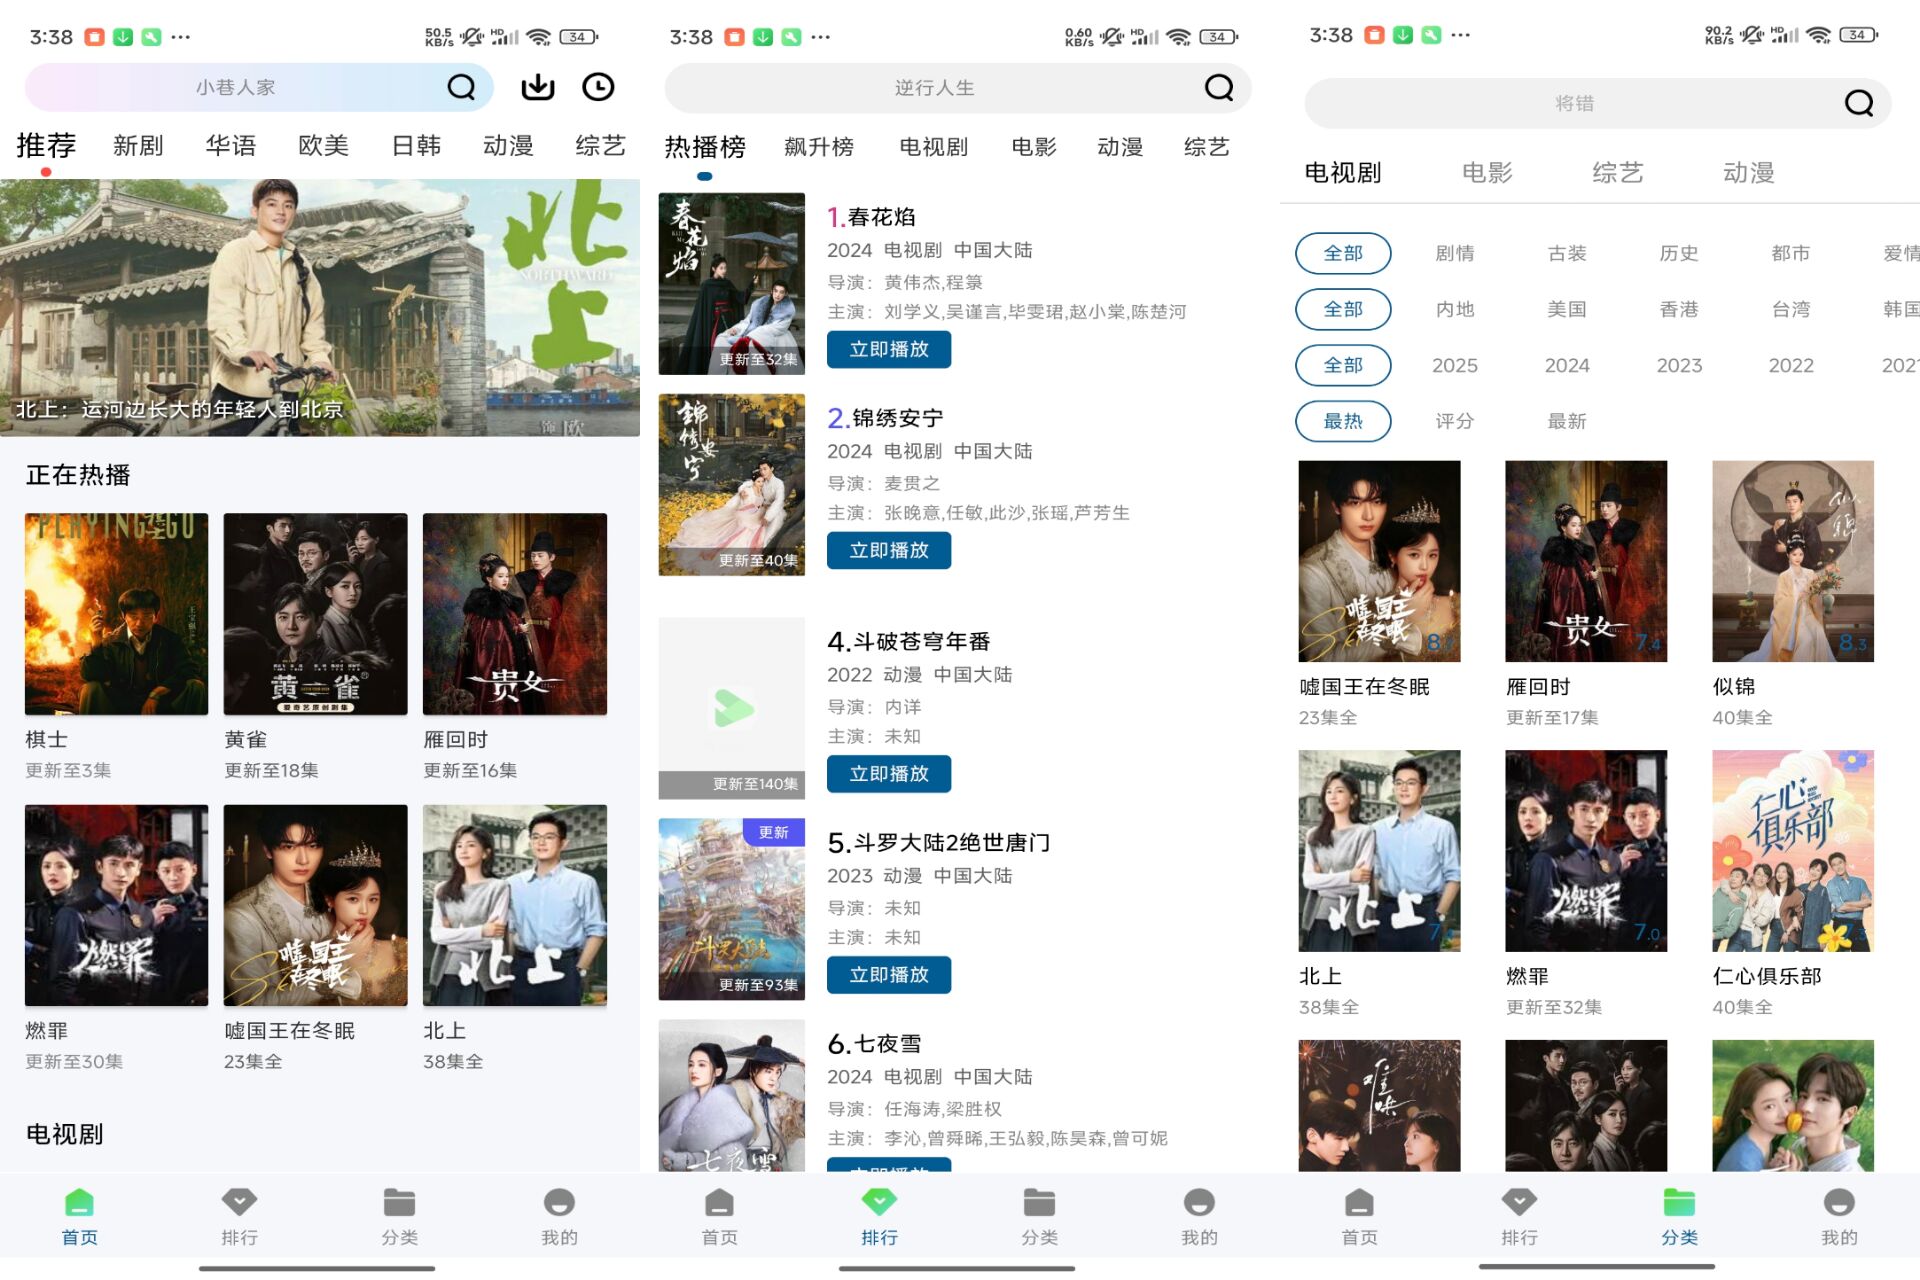The height and width of the screenshot is (1280, 1920).
Task: Tap the search magnifier on category page
Action: [x=1857, y=103]
